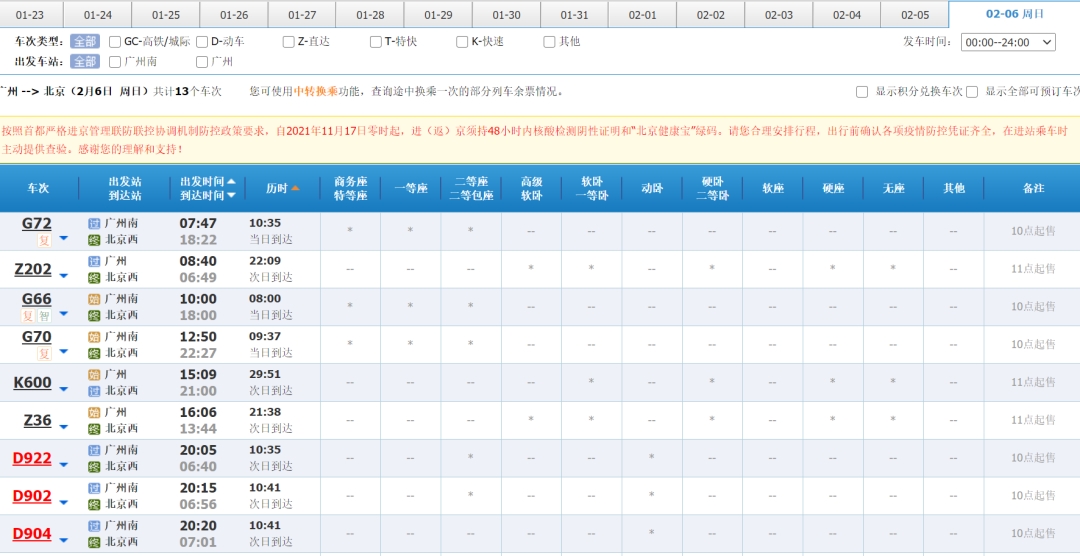Click the 复 icon under train G72
Screen dimensions: 1080x556
[x=44, y=240]
